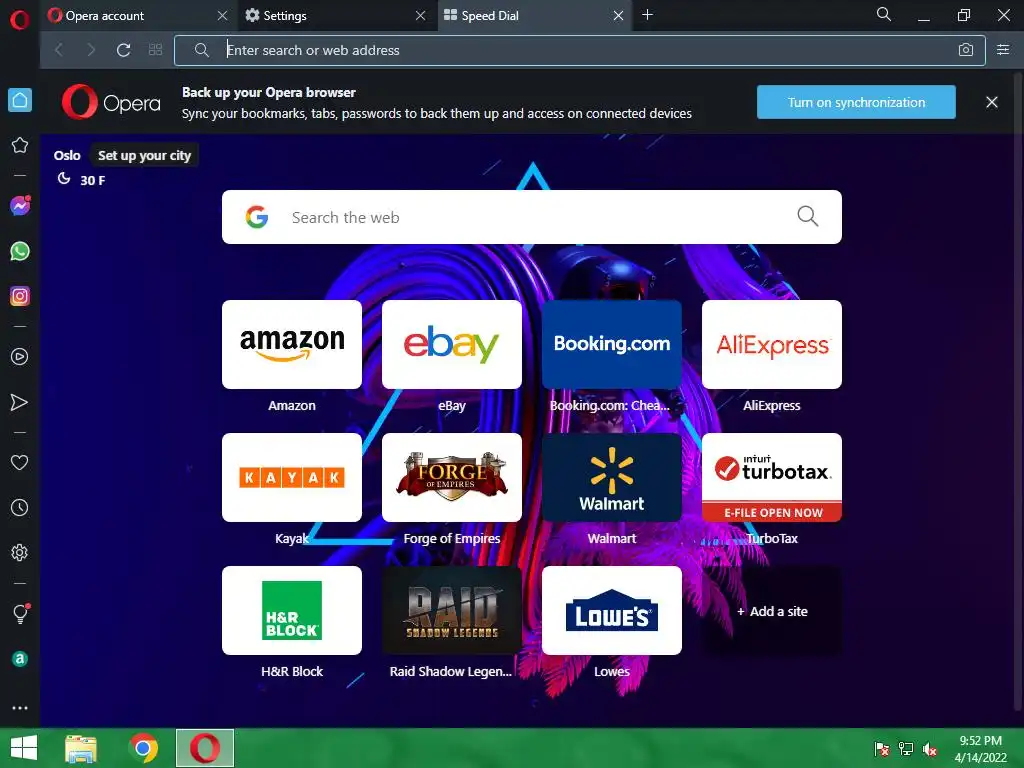Open the Player sidebar icon
The height and width of the screenshot is (768, 1024).
tap(20, 357)
